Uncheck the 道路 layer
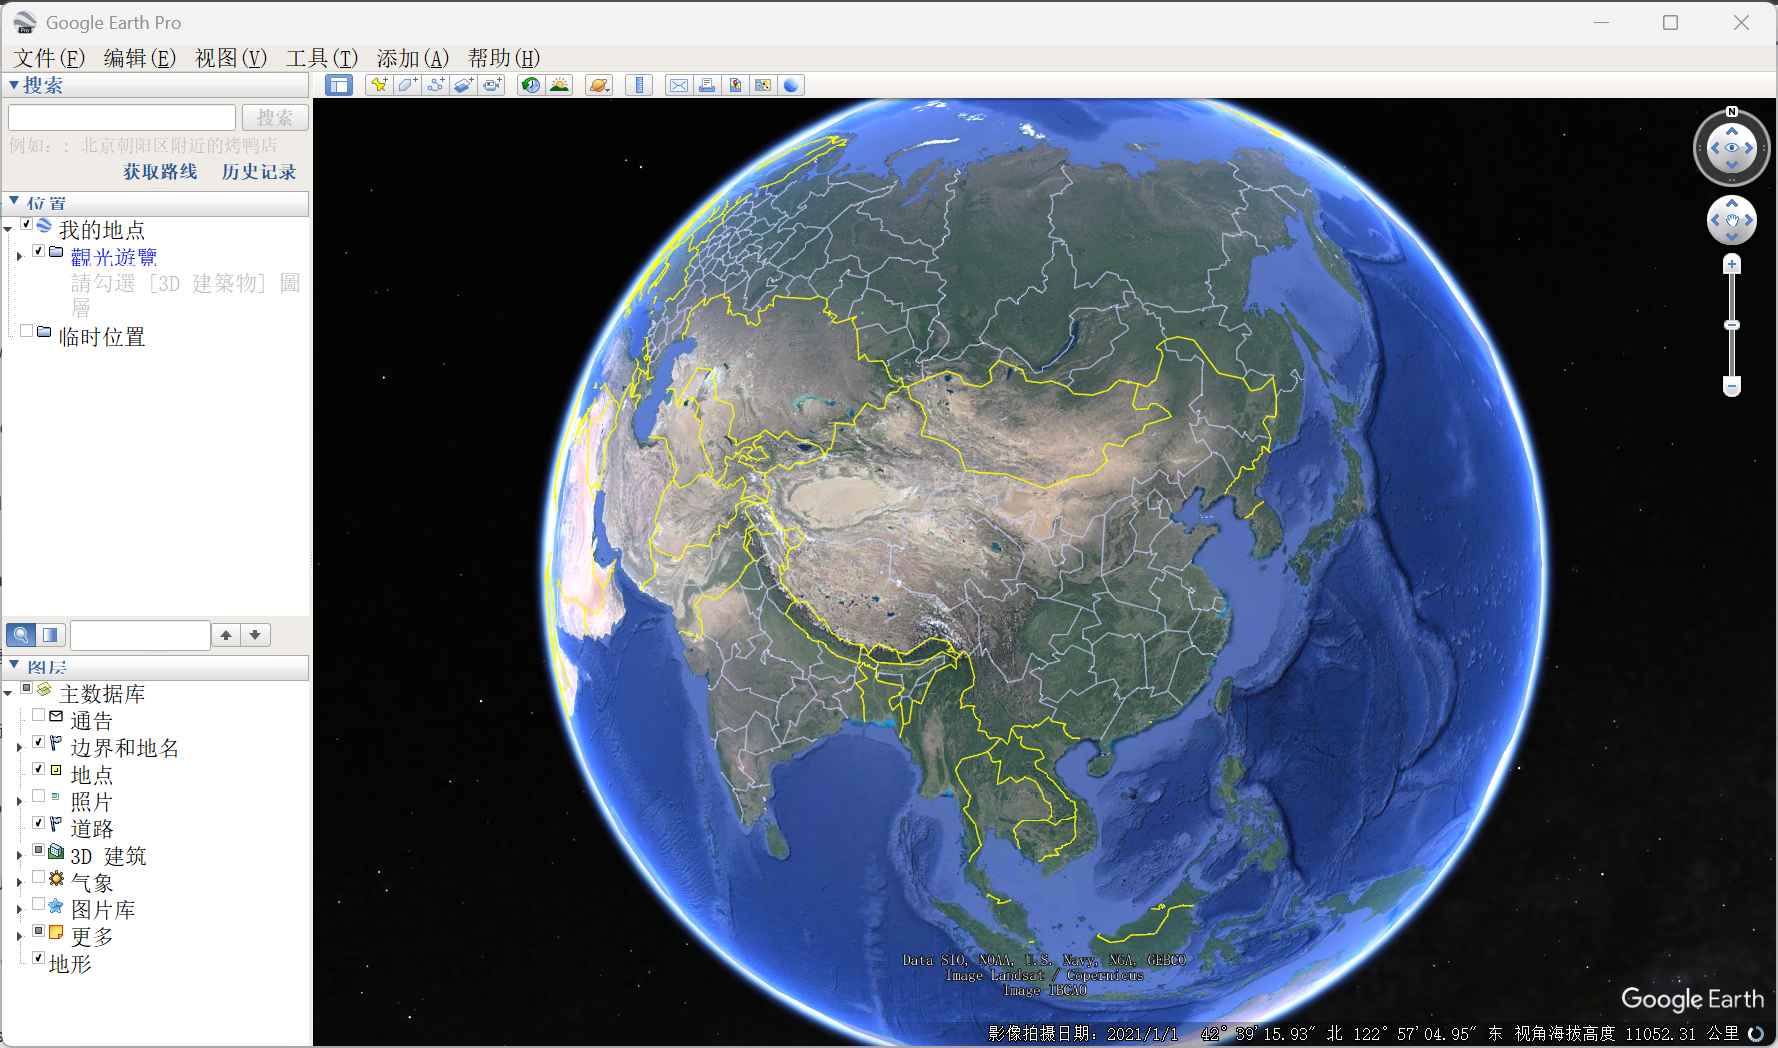This screenshot has height=1048, width=1778. [x=38, y=824]
